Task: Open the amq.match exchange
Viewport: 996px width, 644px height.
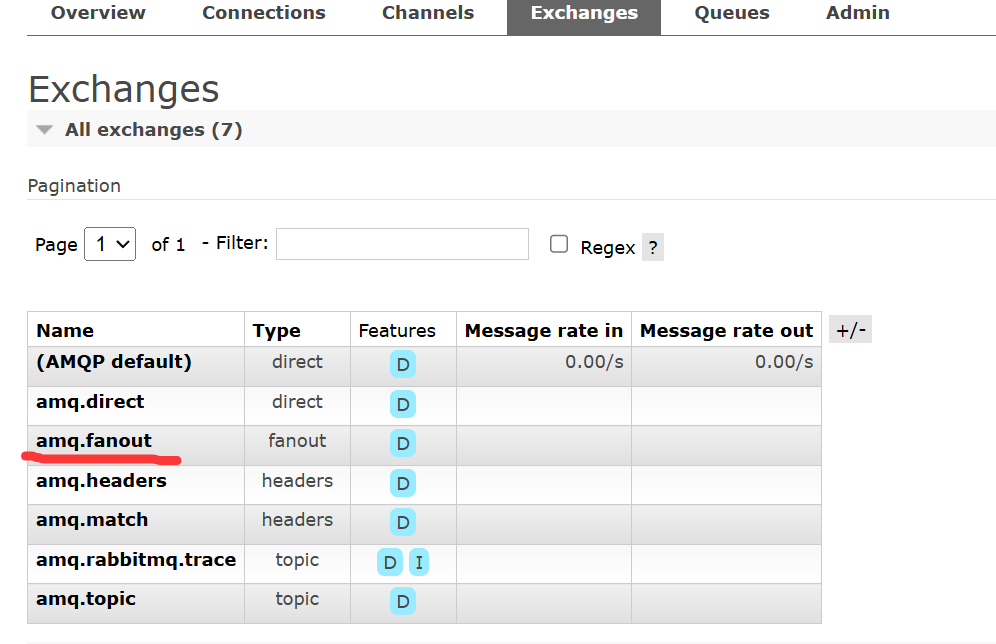Action: (x=92, y=520)
